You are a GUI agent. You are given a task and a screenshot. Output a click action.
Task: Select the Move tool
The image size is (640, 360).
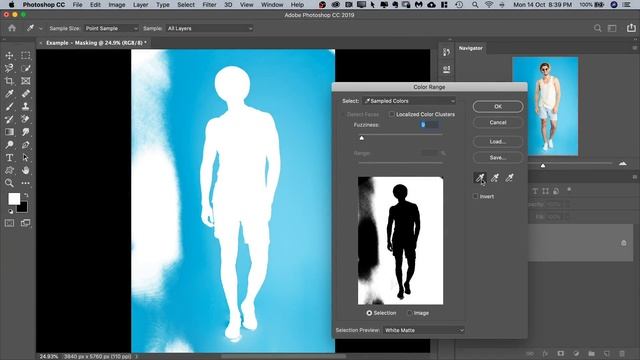click(9, 56)
